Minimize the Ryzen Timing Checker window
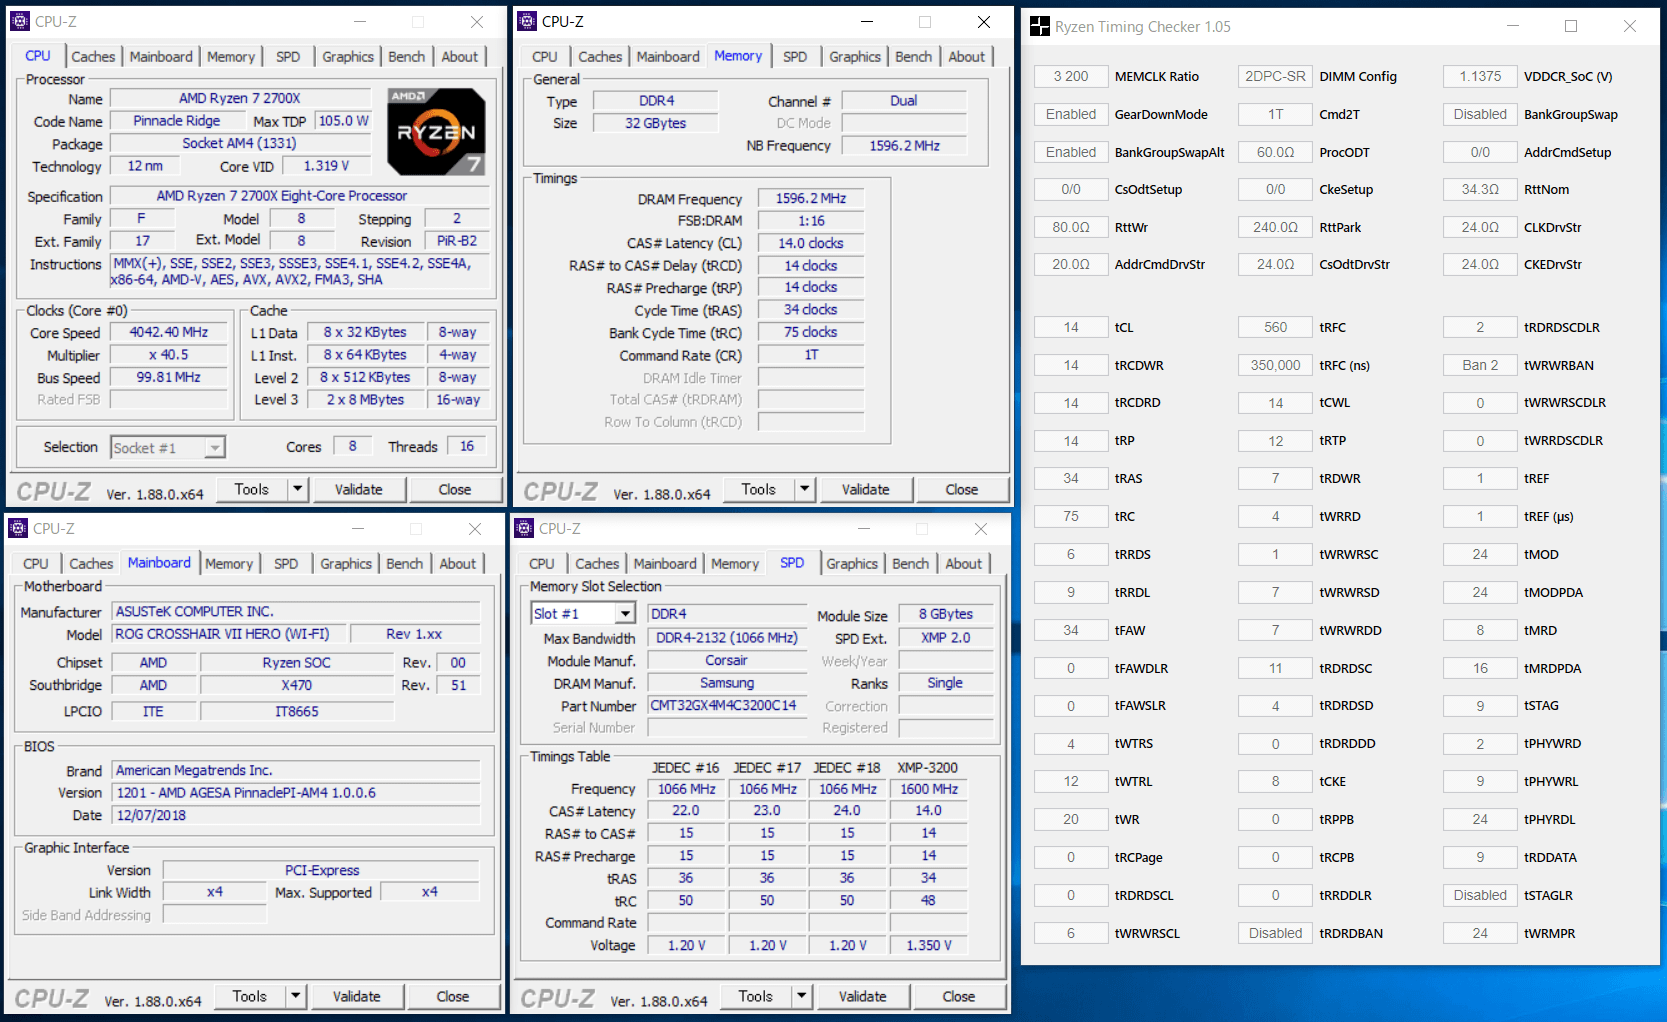 point(1513,27)
